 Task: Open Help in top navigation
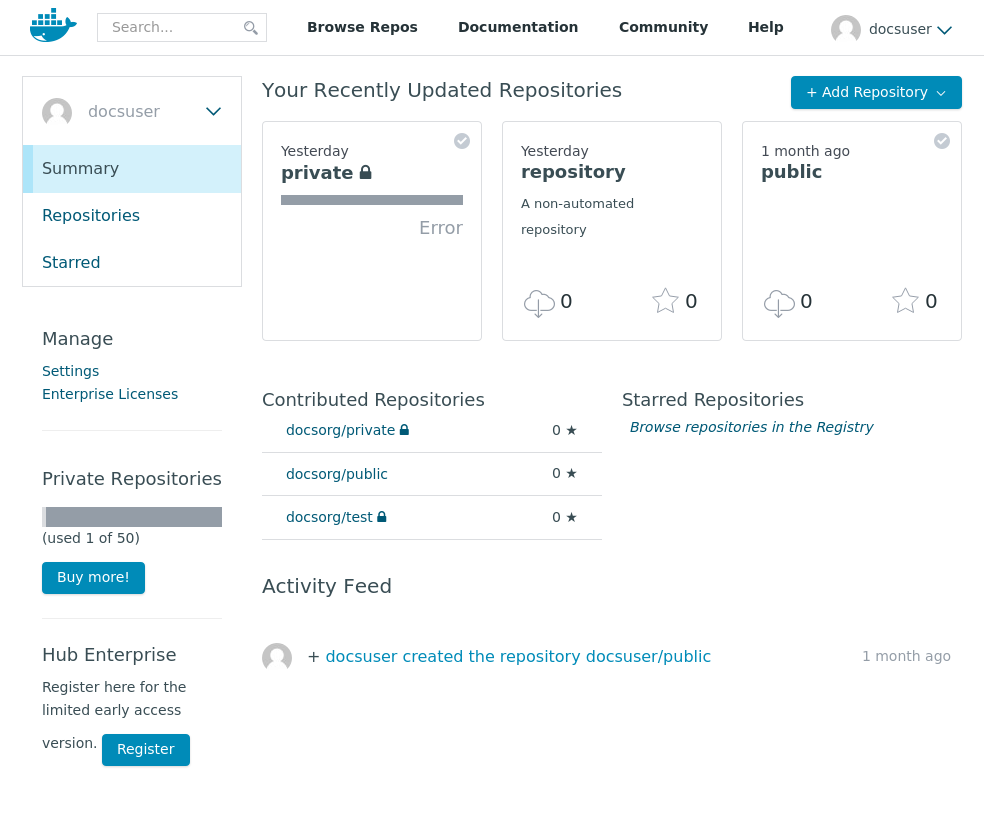[766, 27]
